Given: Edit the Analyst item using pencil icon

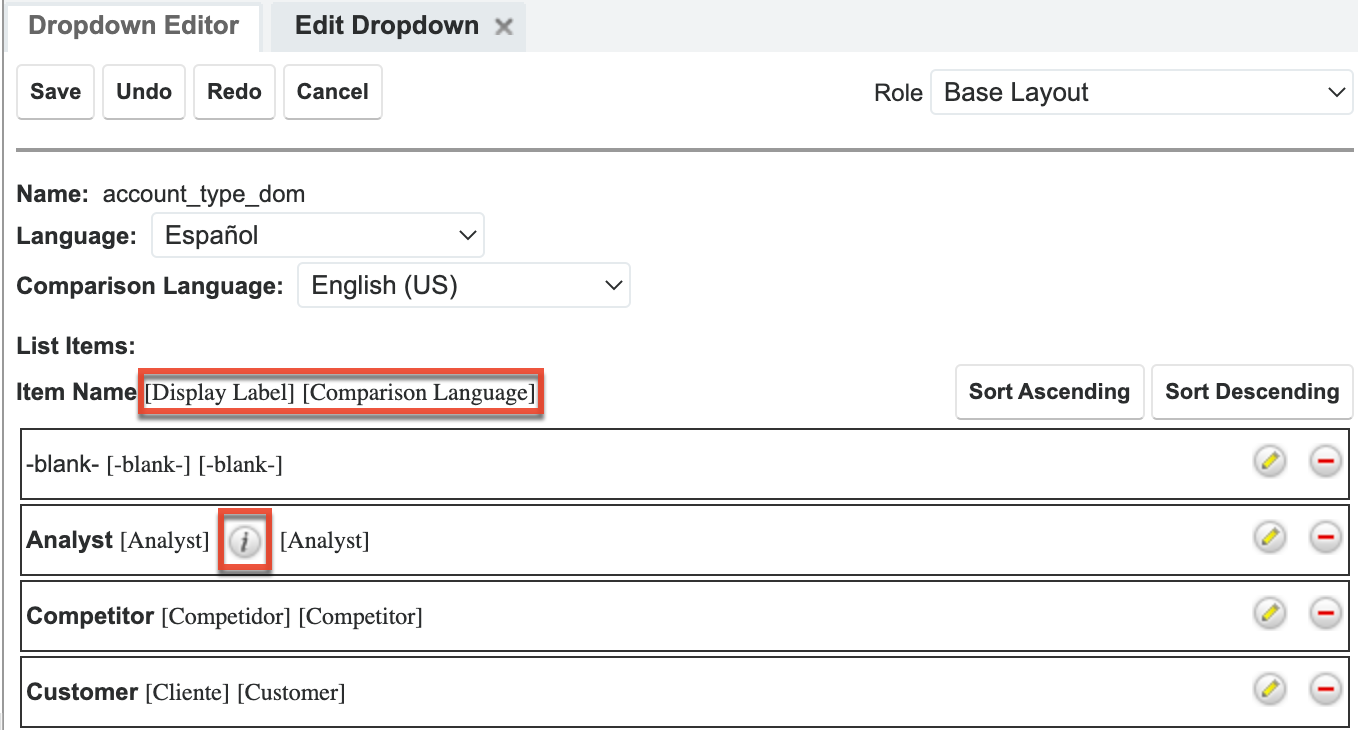Looking at the screenshot, I should [1269, 537].
